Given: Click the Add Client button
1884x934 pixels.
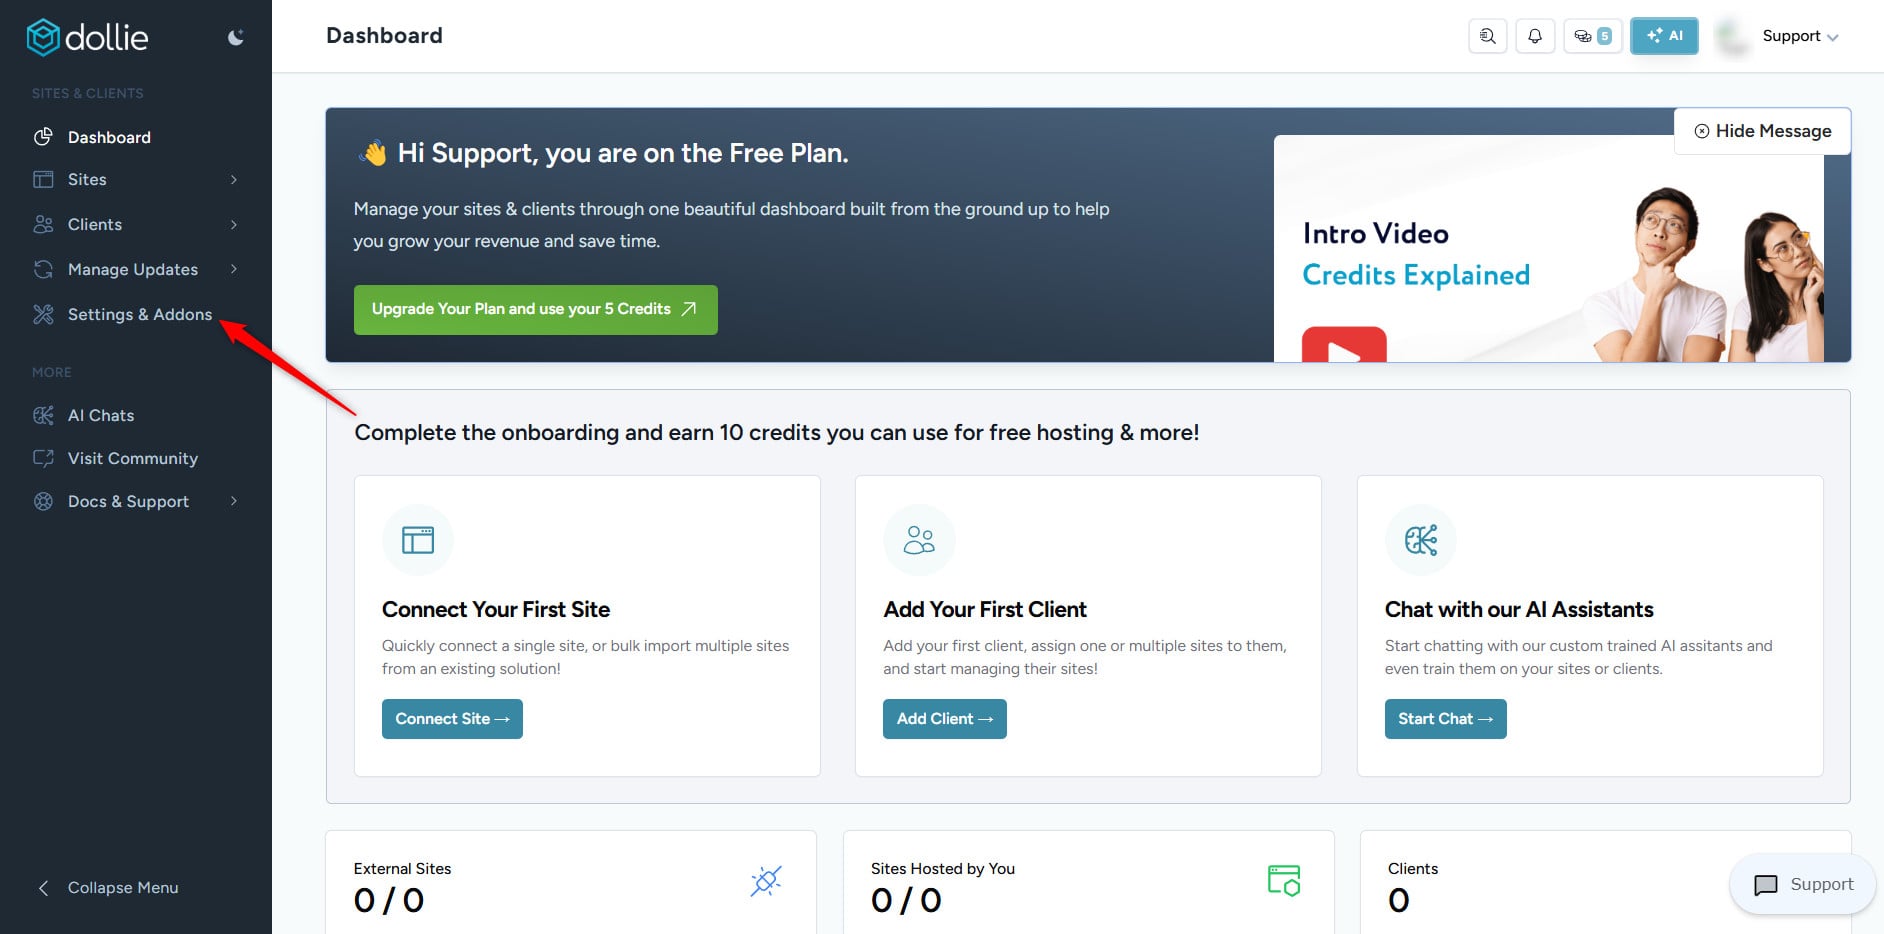Looking at the screenshot, I should [944, 719].
